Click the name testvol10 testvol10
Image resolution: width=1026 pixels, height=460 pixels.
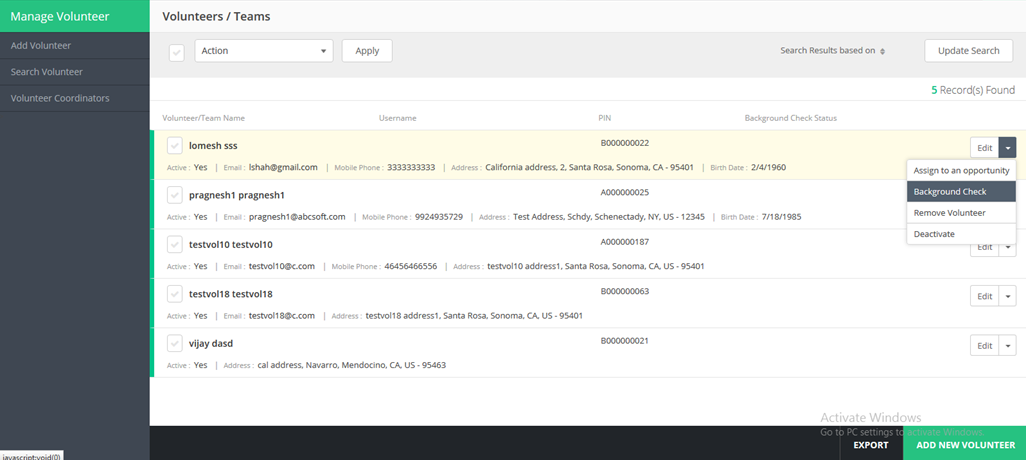pyautogui.click(x=230, y=245)
